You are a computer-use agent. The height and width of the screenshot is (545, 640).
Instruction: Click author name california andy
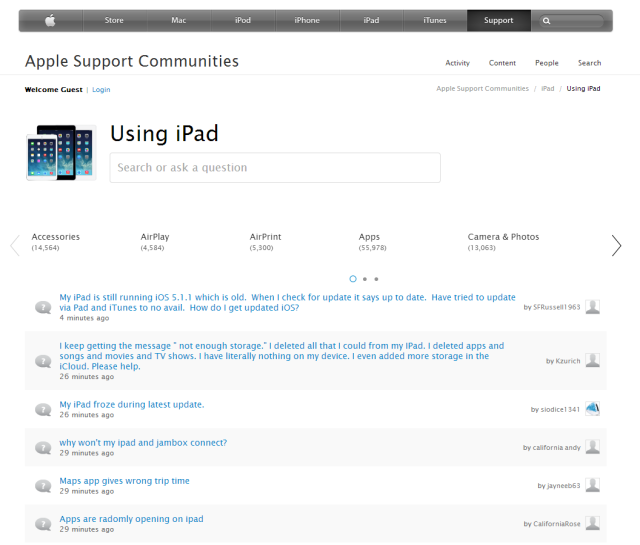pyautogui.click(x=556, y=448)
